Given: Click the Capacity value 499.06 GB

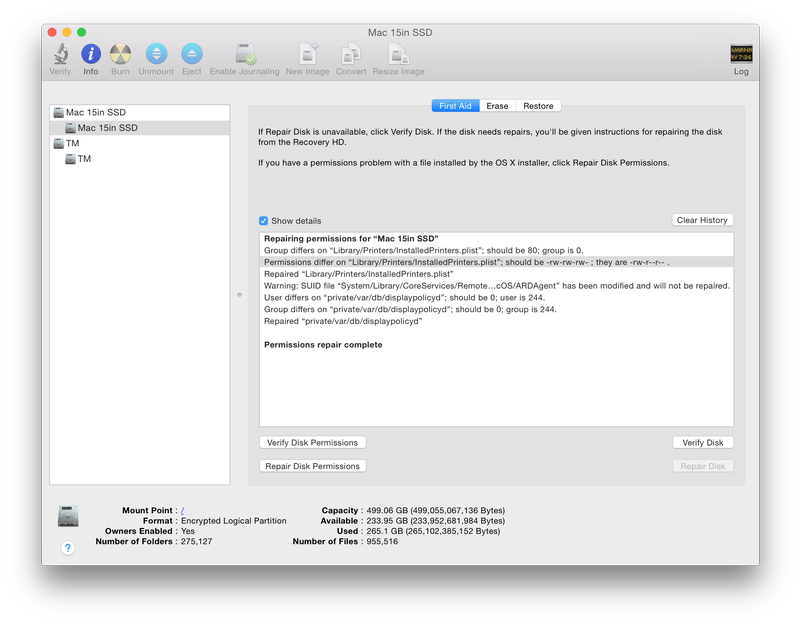Looking at the screenshot, I should pyautogui.click(x=436, y=510).
